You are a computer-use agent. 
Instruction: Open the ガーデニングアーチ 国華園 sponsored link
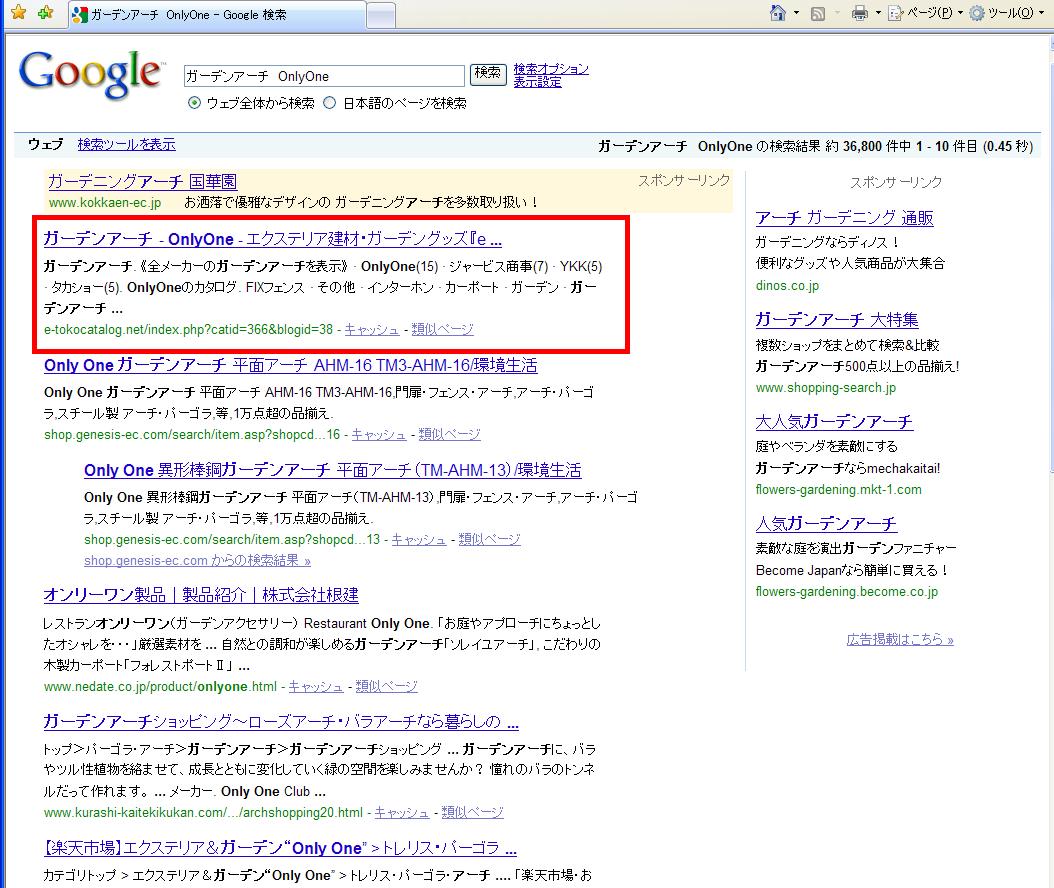(x=142, y=181)
